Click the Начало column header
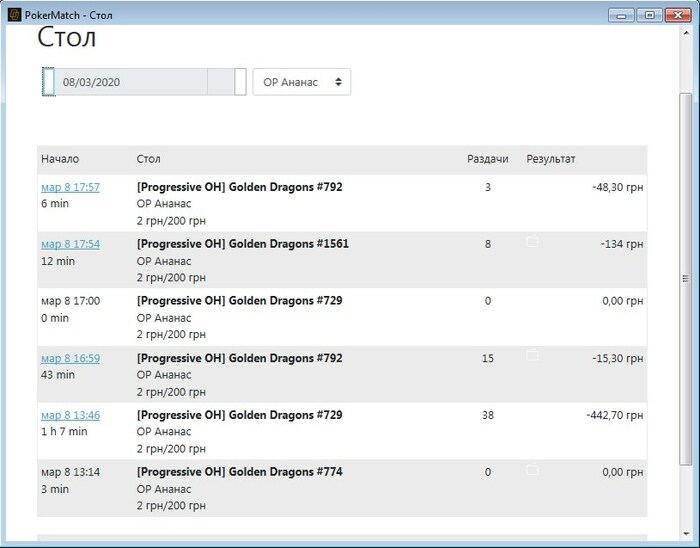Viewport: 700px width, 548px height. [60, 159]
